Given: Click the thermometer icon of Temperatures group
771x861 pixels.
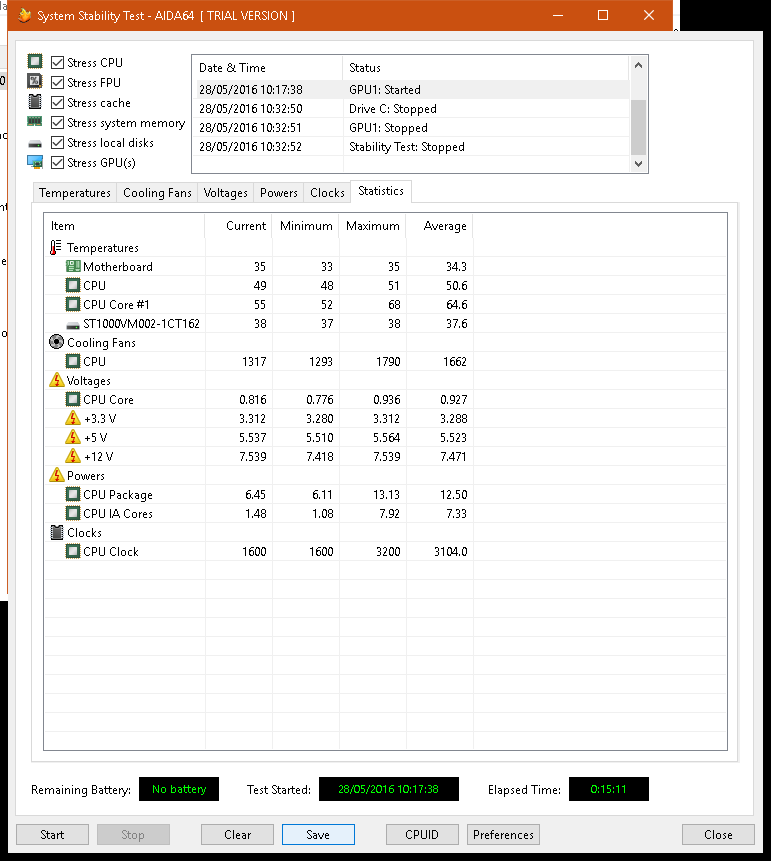Looking at the screenshot, I should pos(56,248).
